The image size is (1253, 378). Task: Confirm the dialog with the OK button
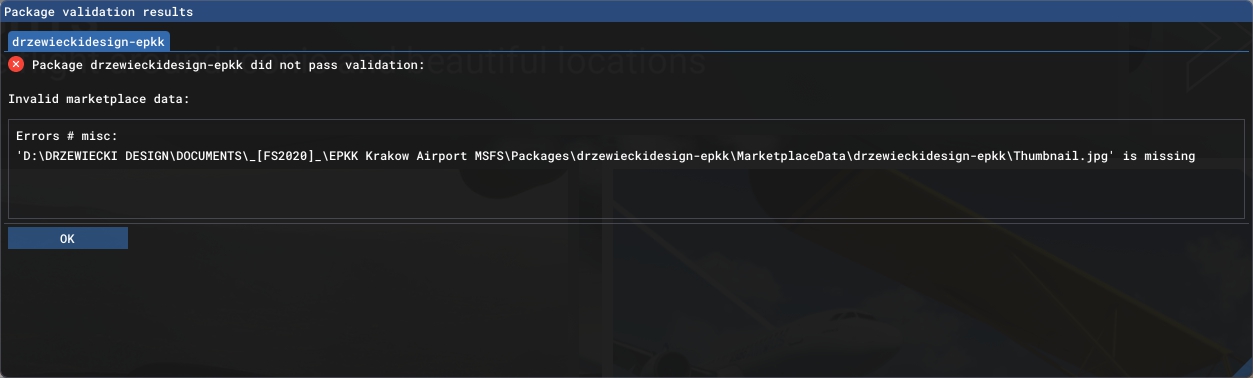[68, 238]
